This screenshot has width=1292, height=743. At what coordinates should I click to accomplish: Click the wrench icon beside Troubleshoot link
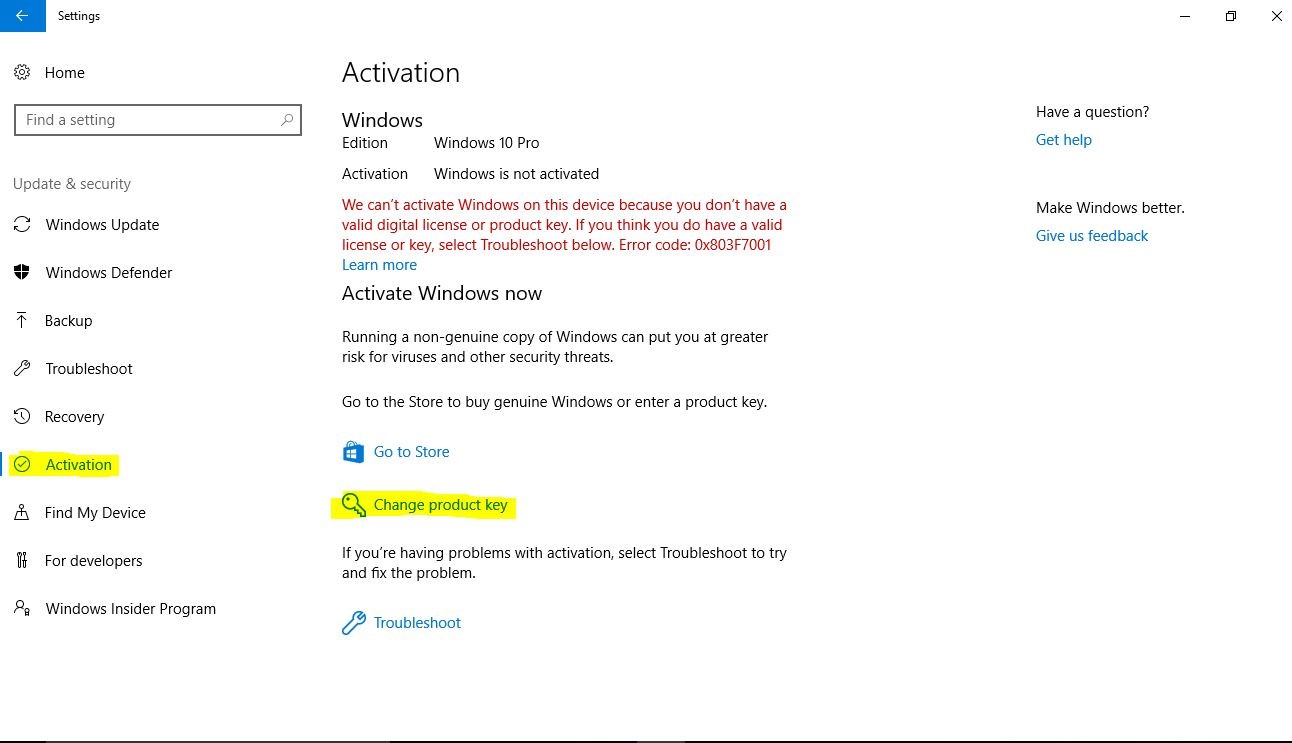tap(353, 623)
